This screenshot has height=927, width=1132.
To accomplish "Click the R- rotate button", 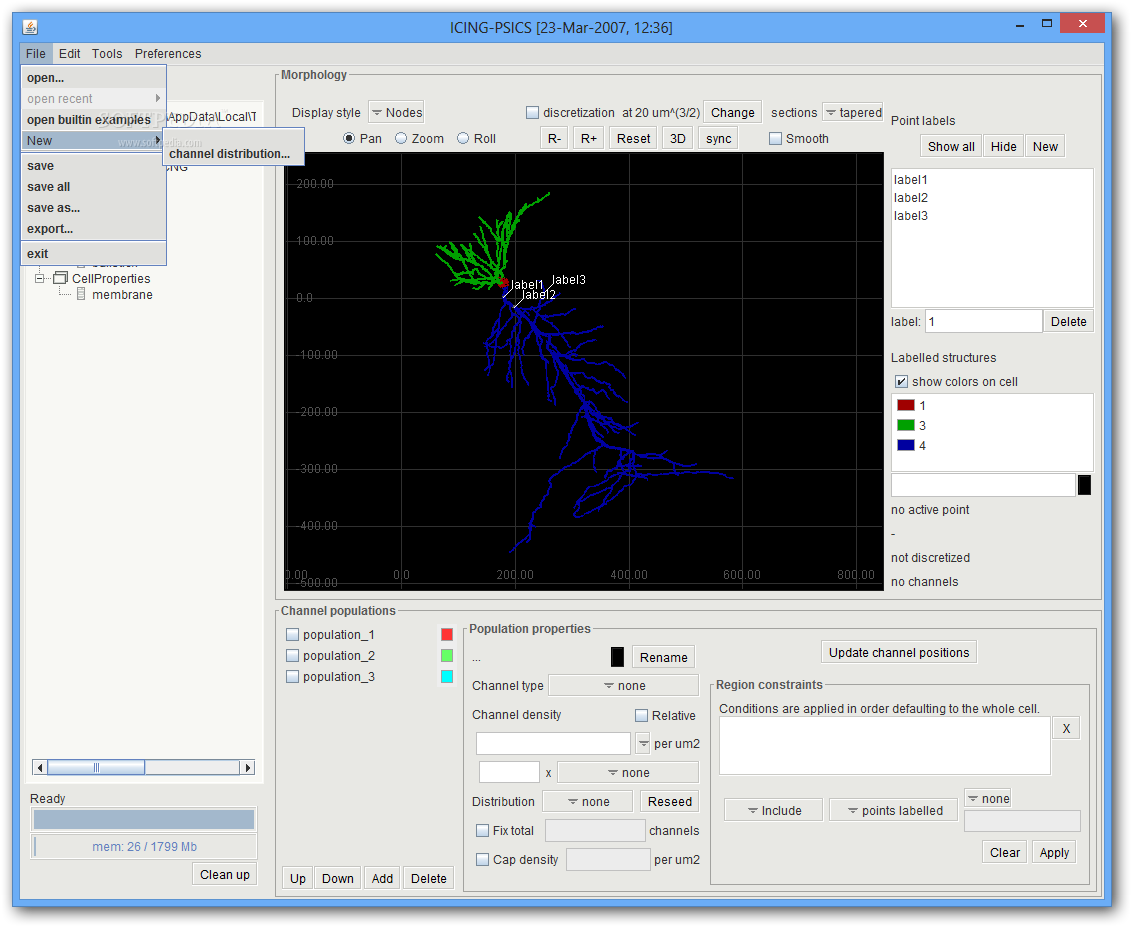I will pos(554,139).
